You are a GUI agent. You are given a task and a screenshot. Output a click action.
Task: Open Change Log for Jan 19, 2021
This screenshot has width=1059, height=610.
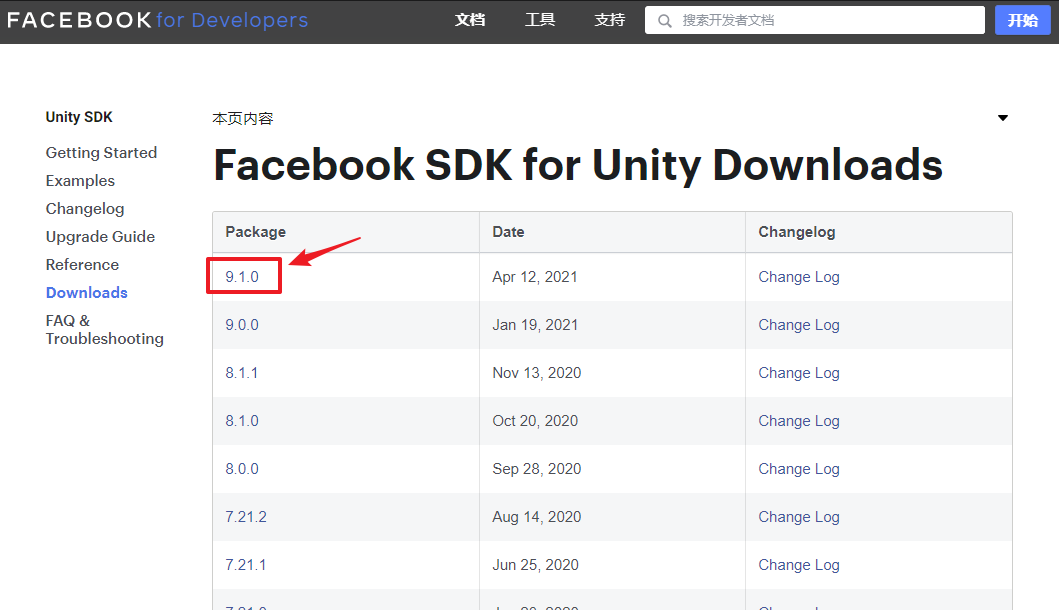click(x=799, y=325)
